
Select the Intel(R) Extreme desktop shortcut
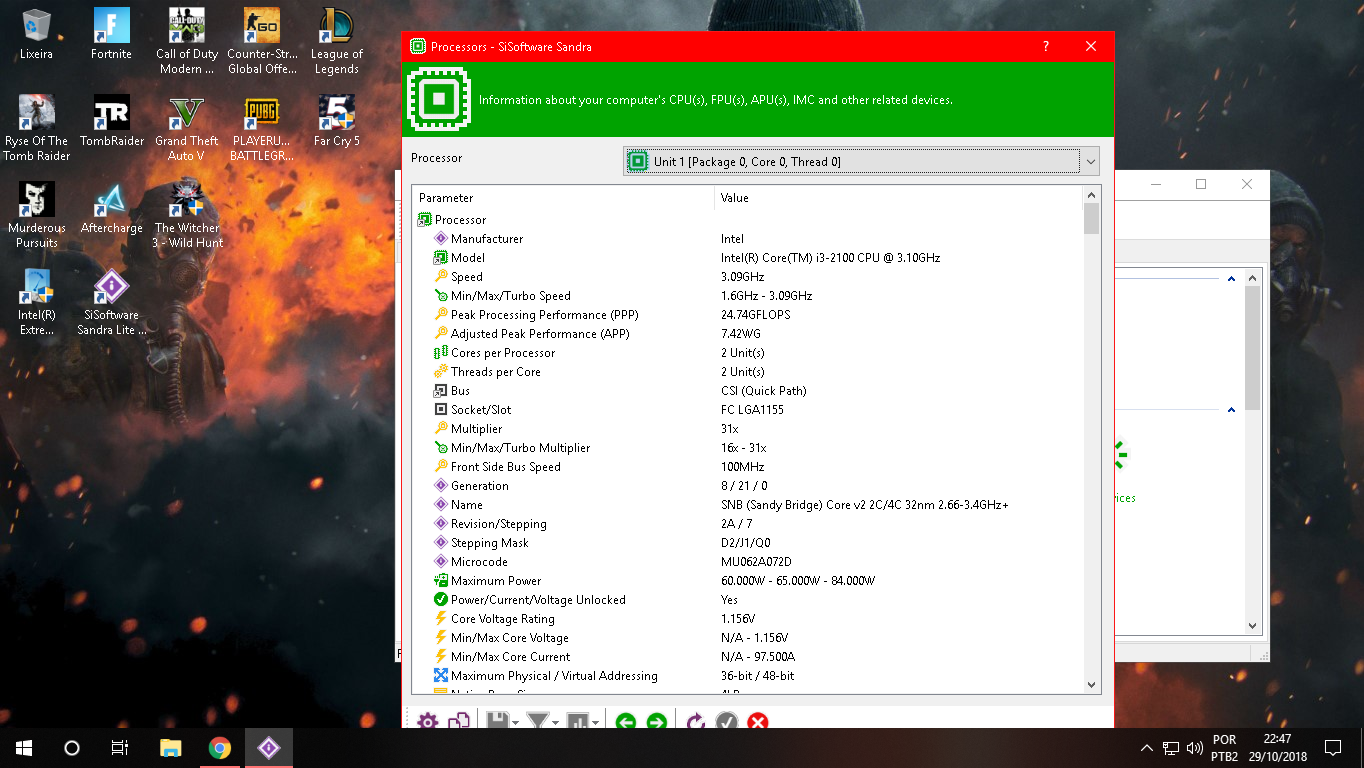point(37,303)
